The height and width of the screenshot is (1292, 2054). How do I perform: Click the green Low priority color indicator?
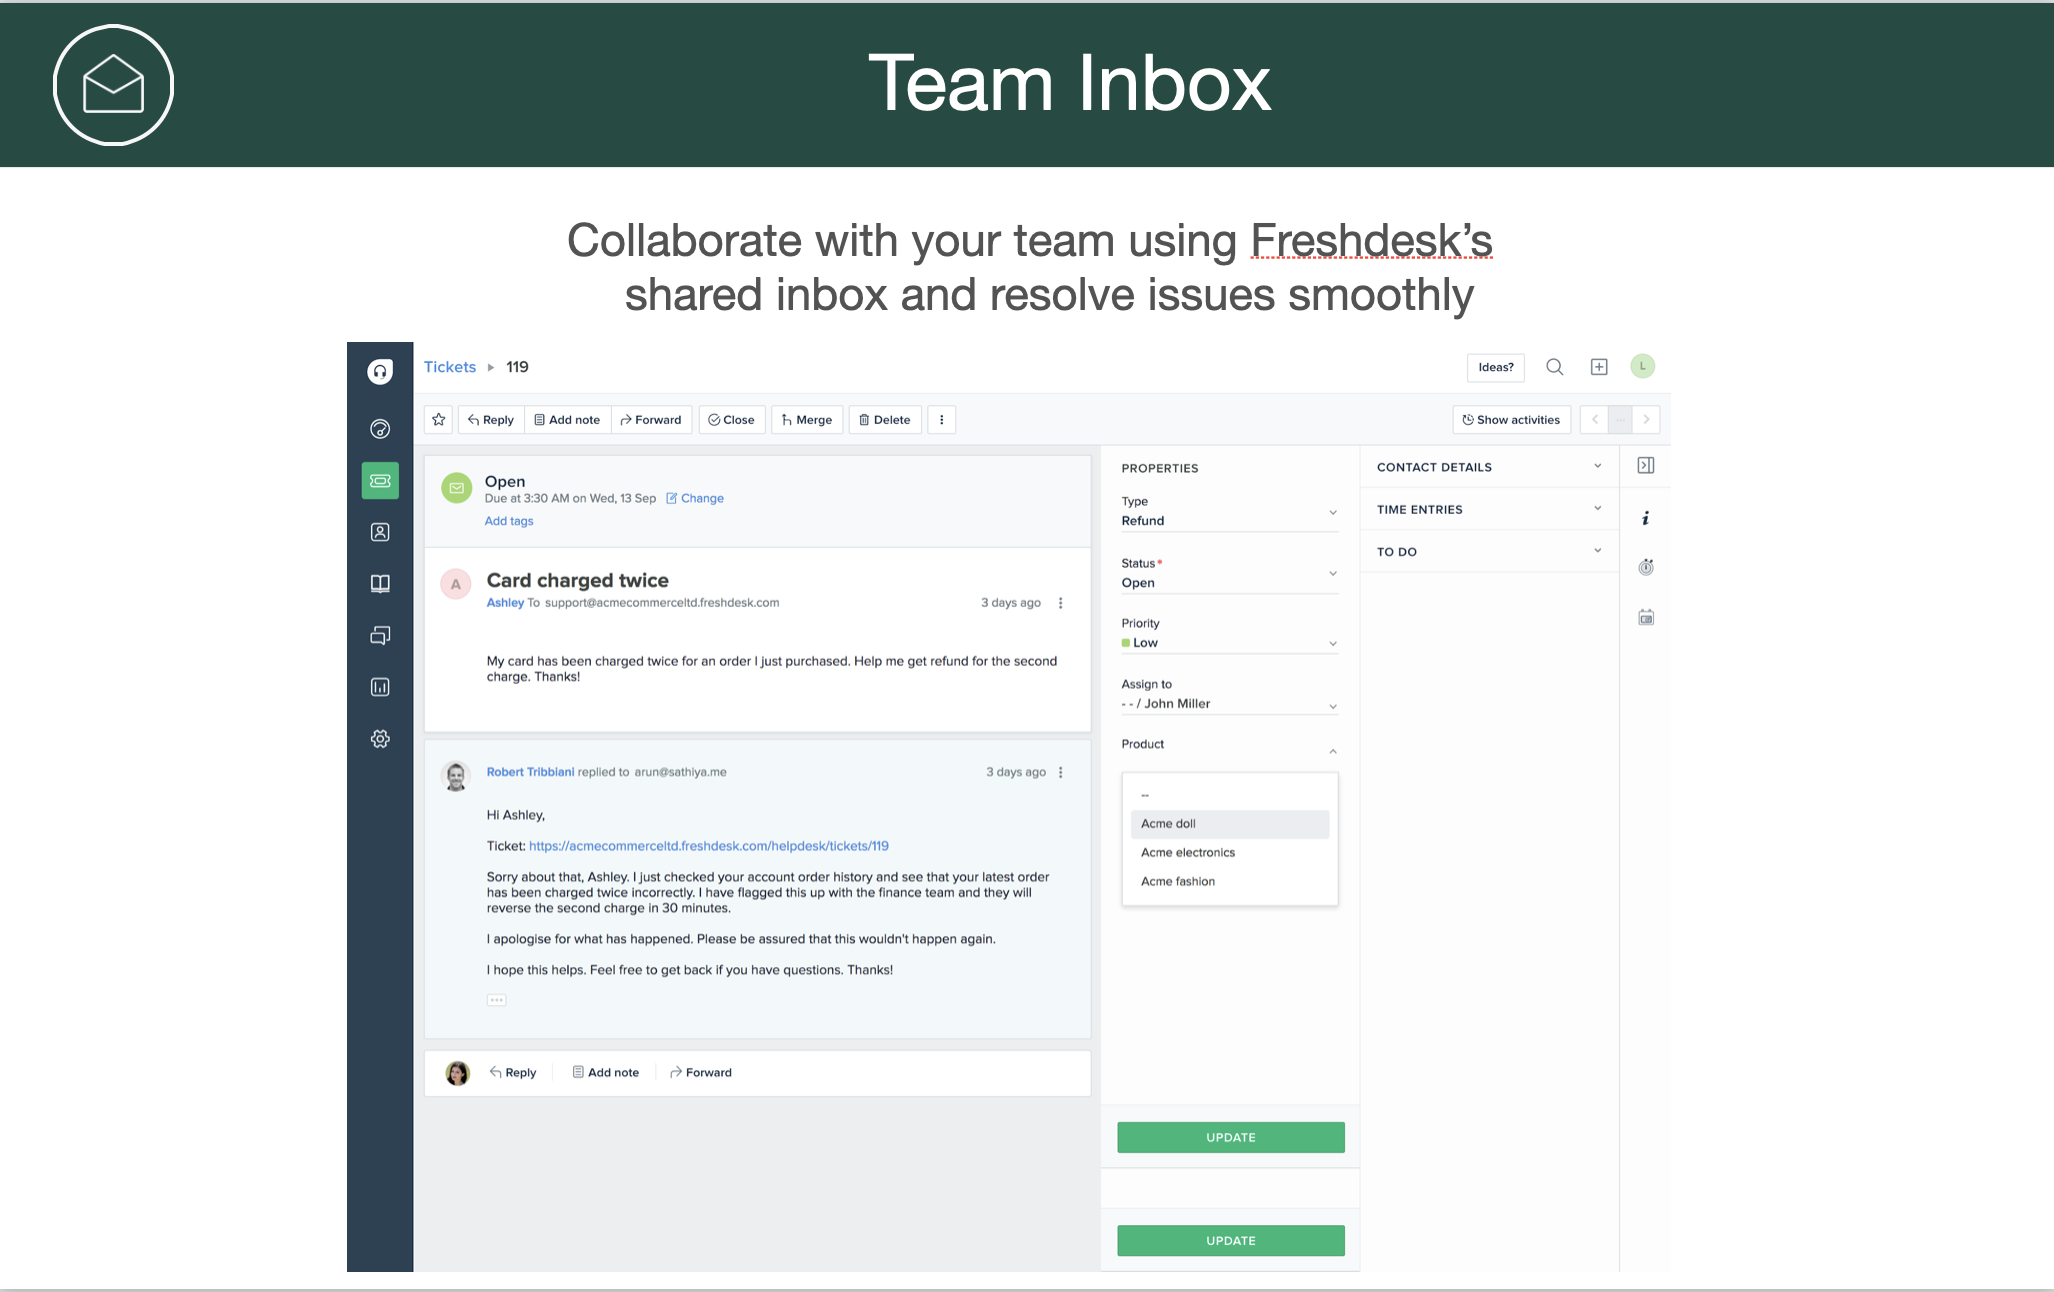tap(1126, 643)
